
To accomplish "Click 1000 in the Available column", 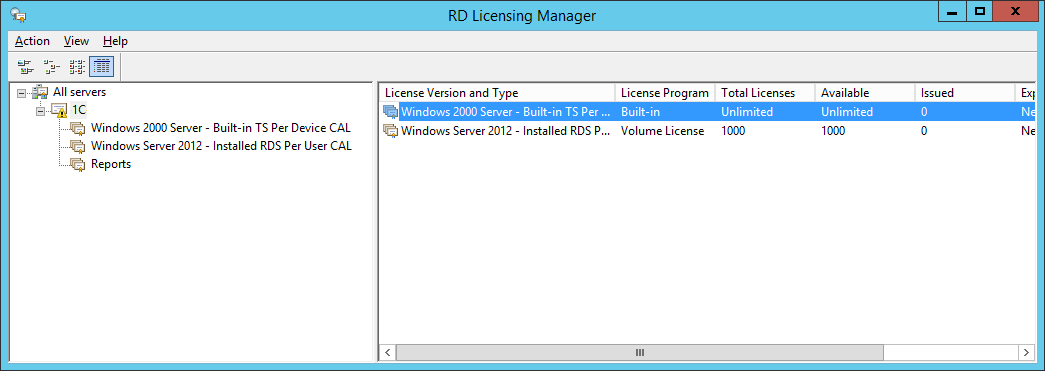I will coord(833,131).
